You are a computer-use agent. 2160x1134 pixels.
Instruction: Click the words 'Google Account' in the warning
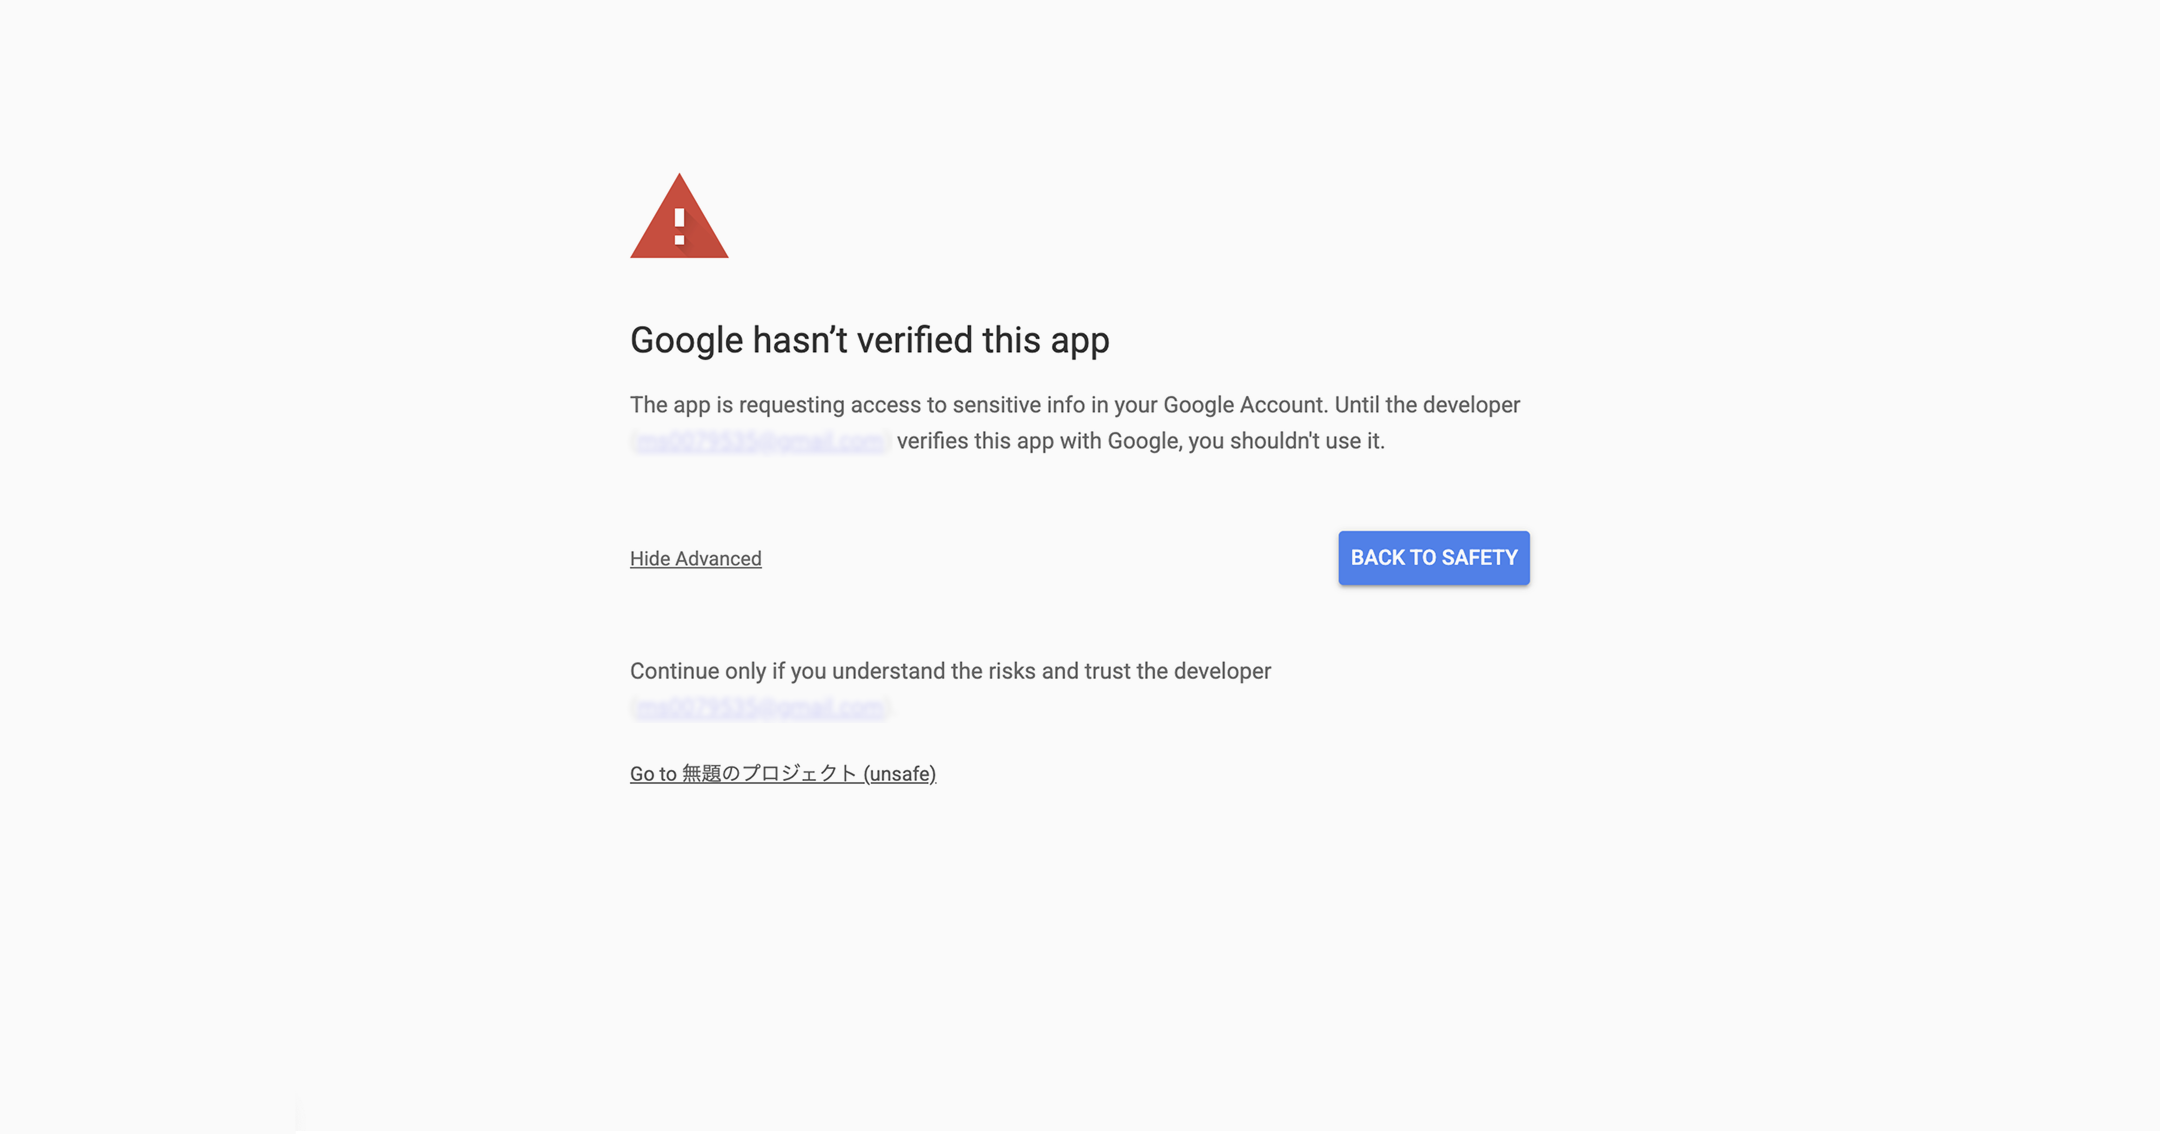(x=1243, y=405)
